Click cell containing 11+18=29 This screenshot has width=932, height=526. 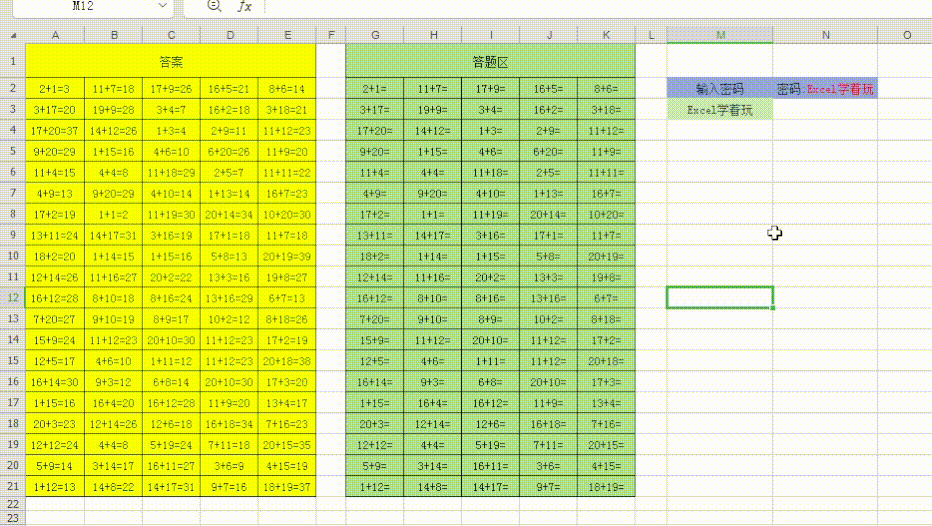coord(171,172)
